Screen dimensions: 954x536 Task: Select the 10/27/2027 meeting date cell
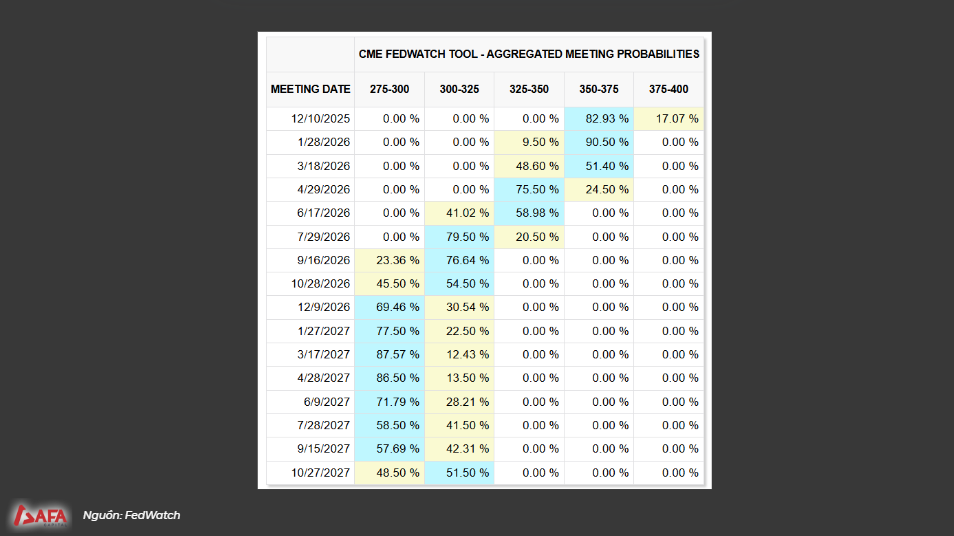(x=320, y=472)
